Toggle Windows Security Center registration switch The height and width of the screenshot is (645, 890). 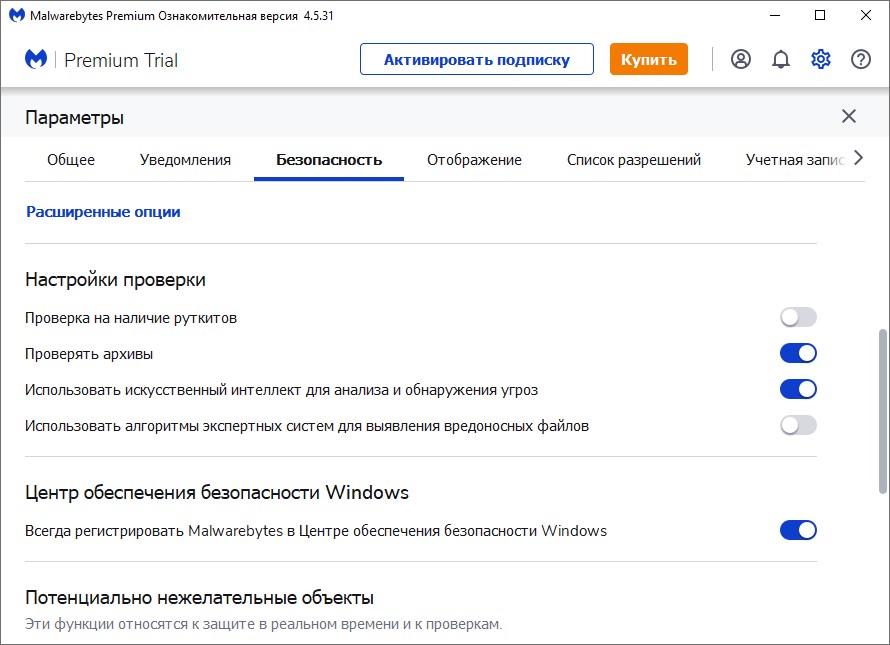(798, 530)
